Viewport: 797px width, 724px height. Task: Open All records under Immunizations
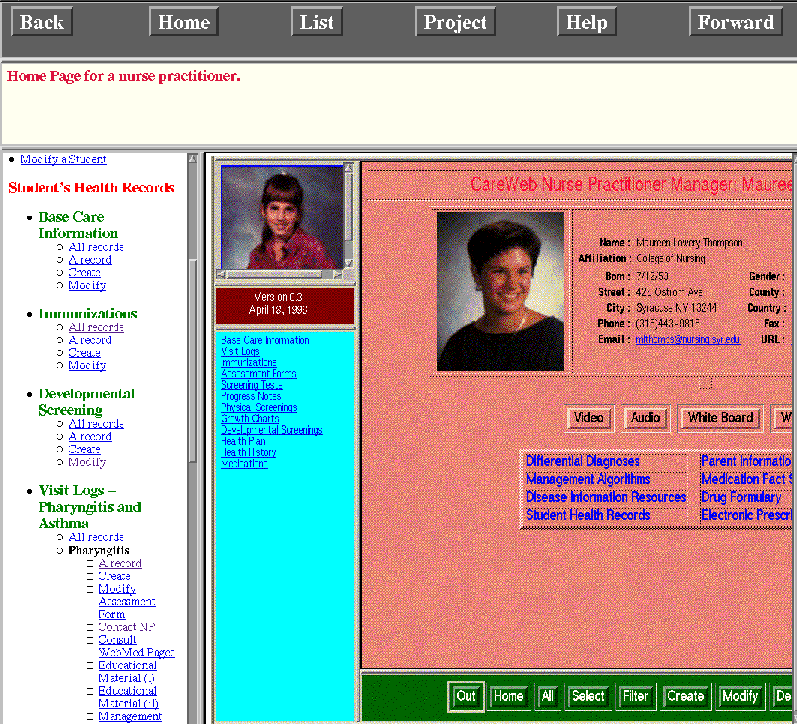(x=96, y=327)
